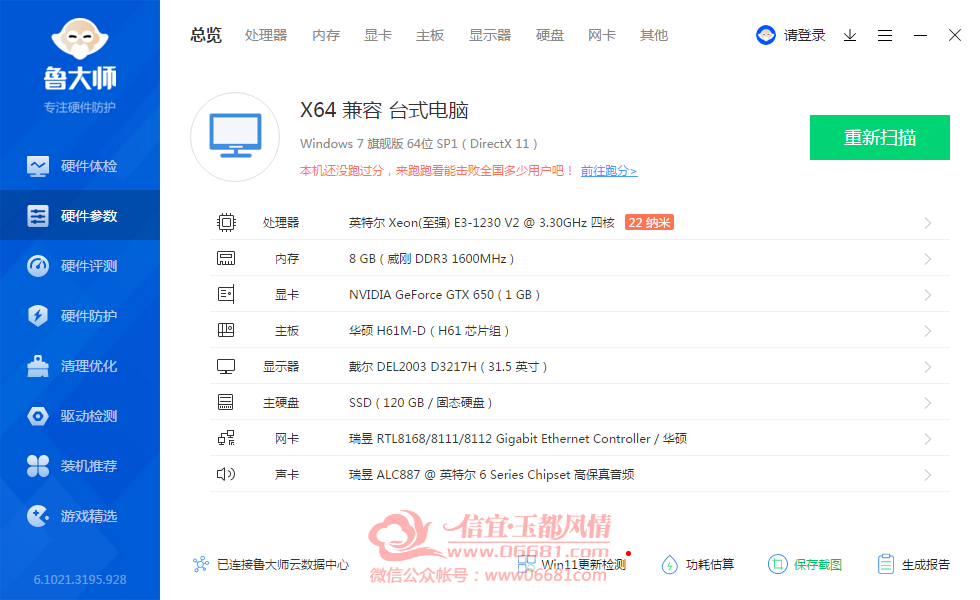Expand the 主硬盘 row chevron
This screenshot has width=980, height=600.
[x=928, y=403]
